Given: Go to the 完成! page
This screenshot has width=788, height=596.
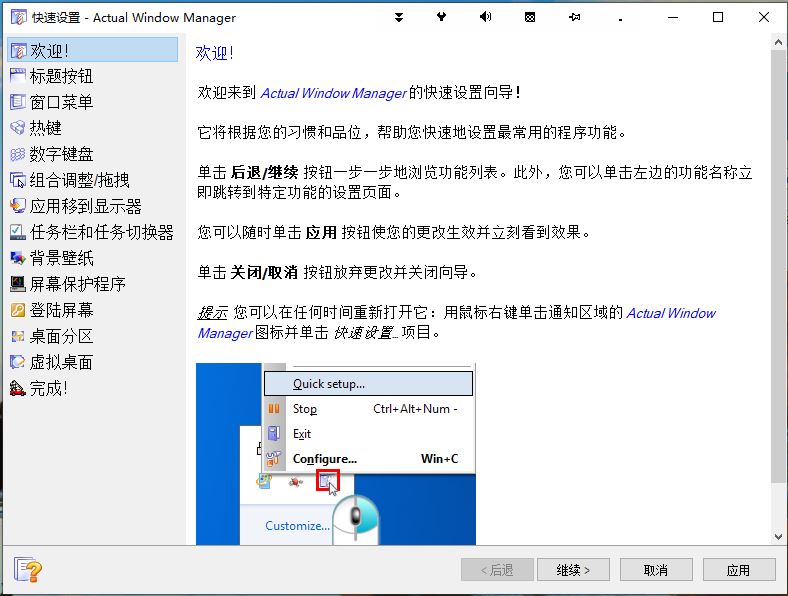Looking at the screenshot, I should [48, 388].
